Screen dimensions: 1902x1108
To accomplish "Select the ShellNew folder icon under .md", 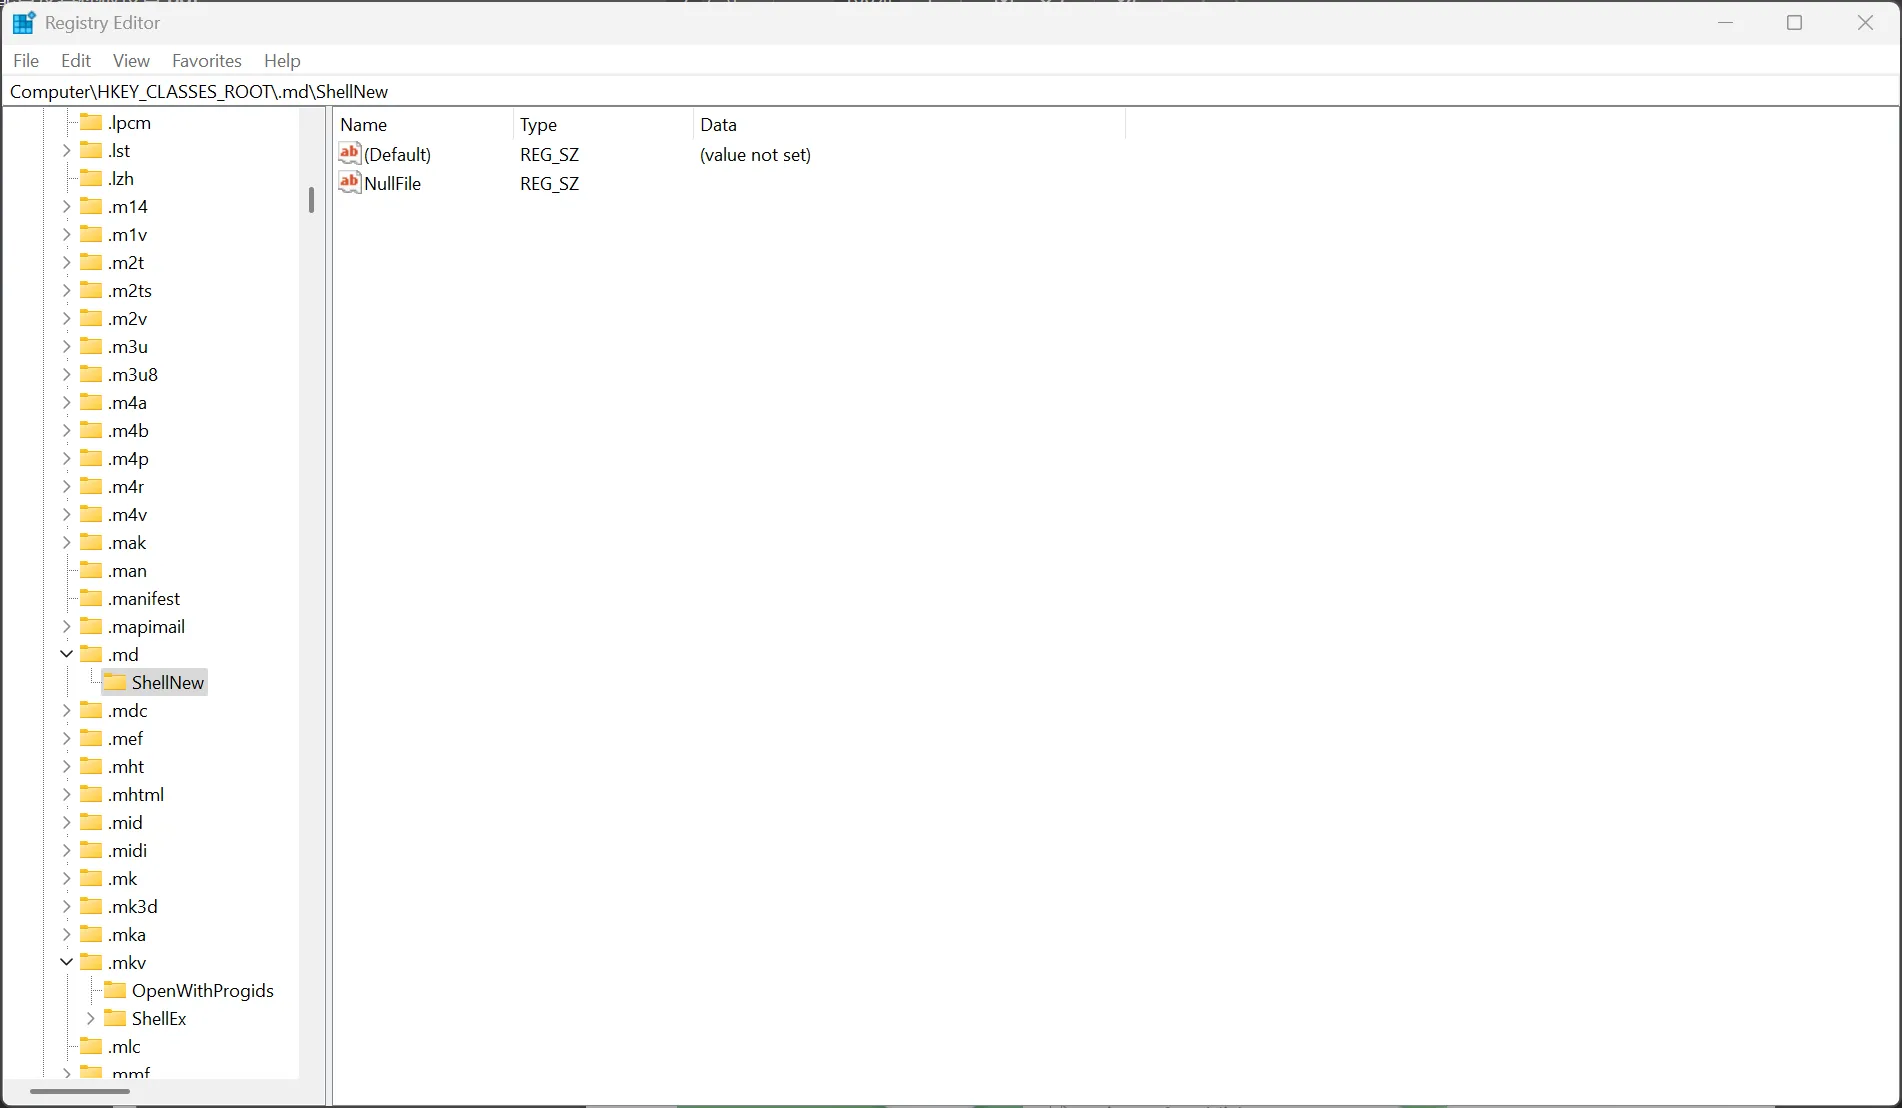I will [116, 682].
